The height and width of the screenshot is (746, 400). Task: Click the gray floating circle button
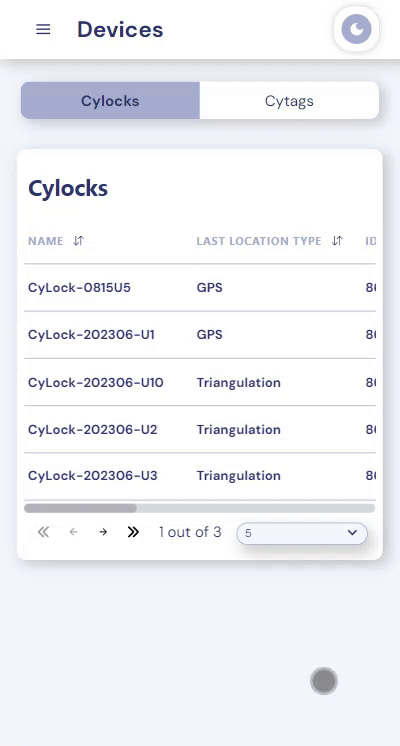324,681
